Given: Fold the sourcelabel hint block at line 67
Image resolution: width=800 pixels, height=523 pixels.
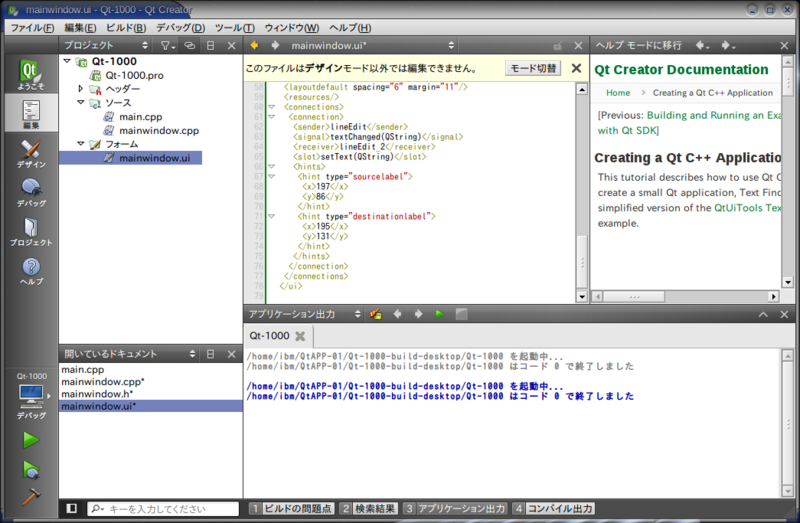Looking at the screenshot, I should point(271,177).
